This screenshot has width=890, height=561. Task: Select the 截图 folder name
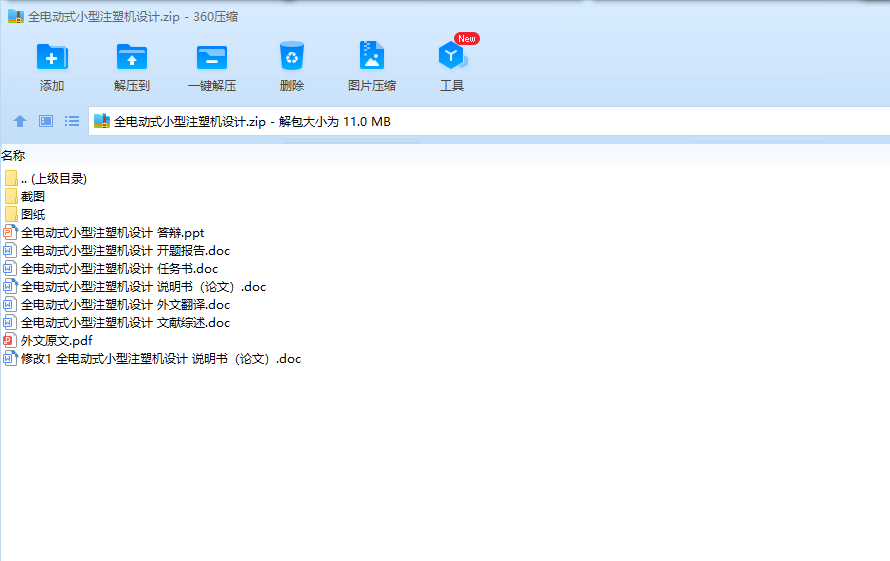[x=33, y=196]
